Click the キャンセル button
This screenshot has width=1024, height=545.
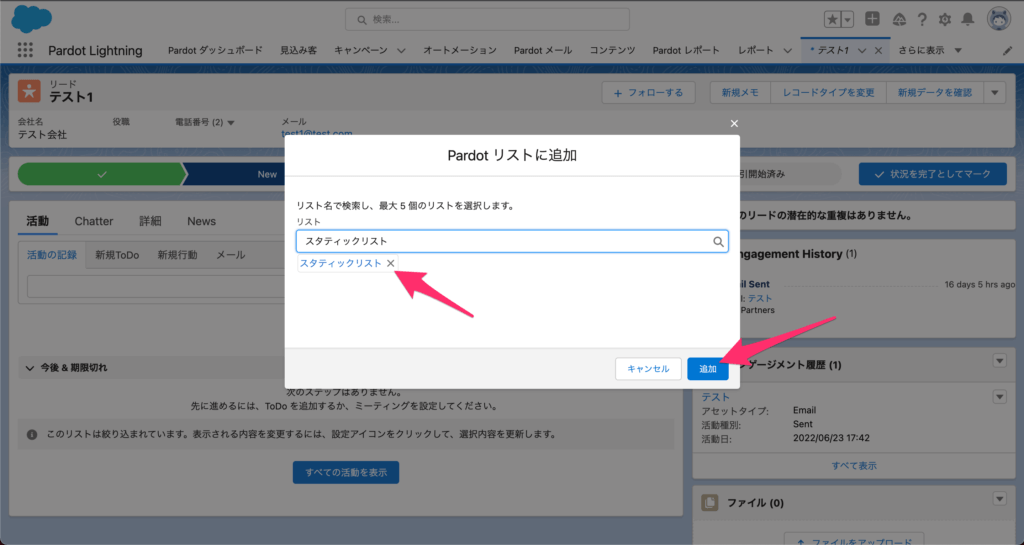point(648,369)
